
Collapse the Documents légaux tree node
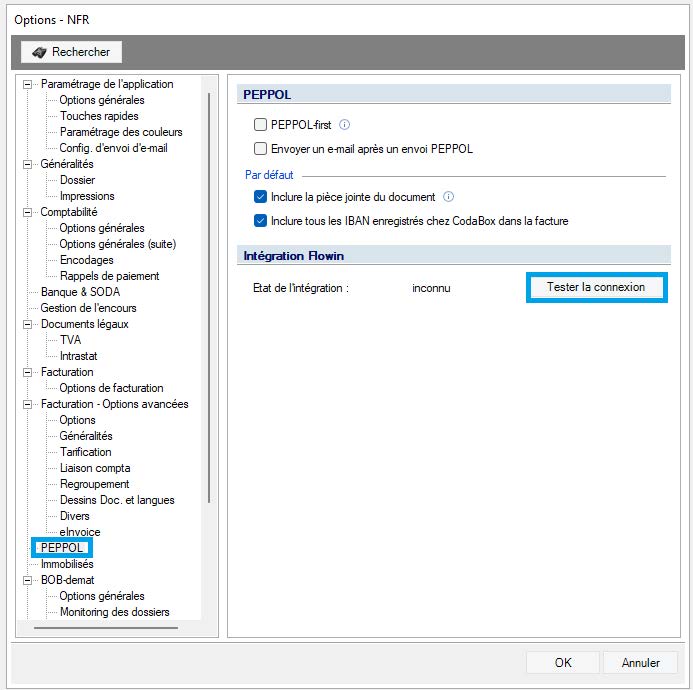coord(28,324)
